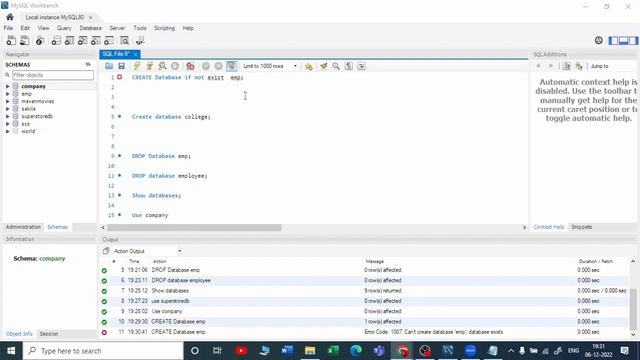Click the editor horizontal scrollbar thumb
Screen dimensions: 640x360
click(x=194, y=227)
